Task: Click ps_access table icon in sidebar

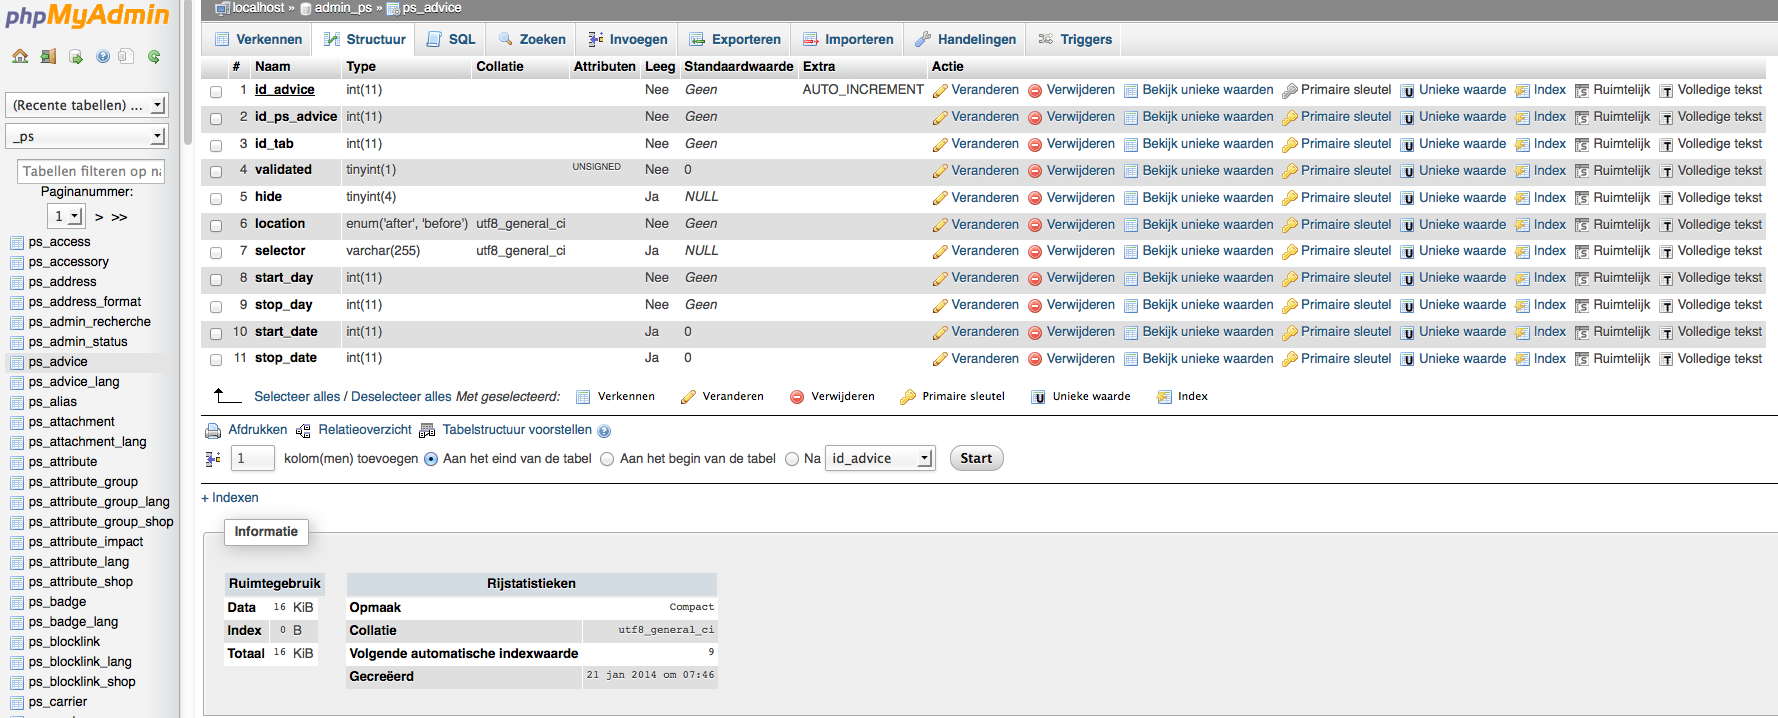Action: point(17,242)
